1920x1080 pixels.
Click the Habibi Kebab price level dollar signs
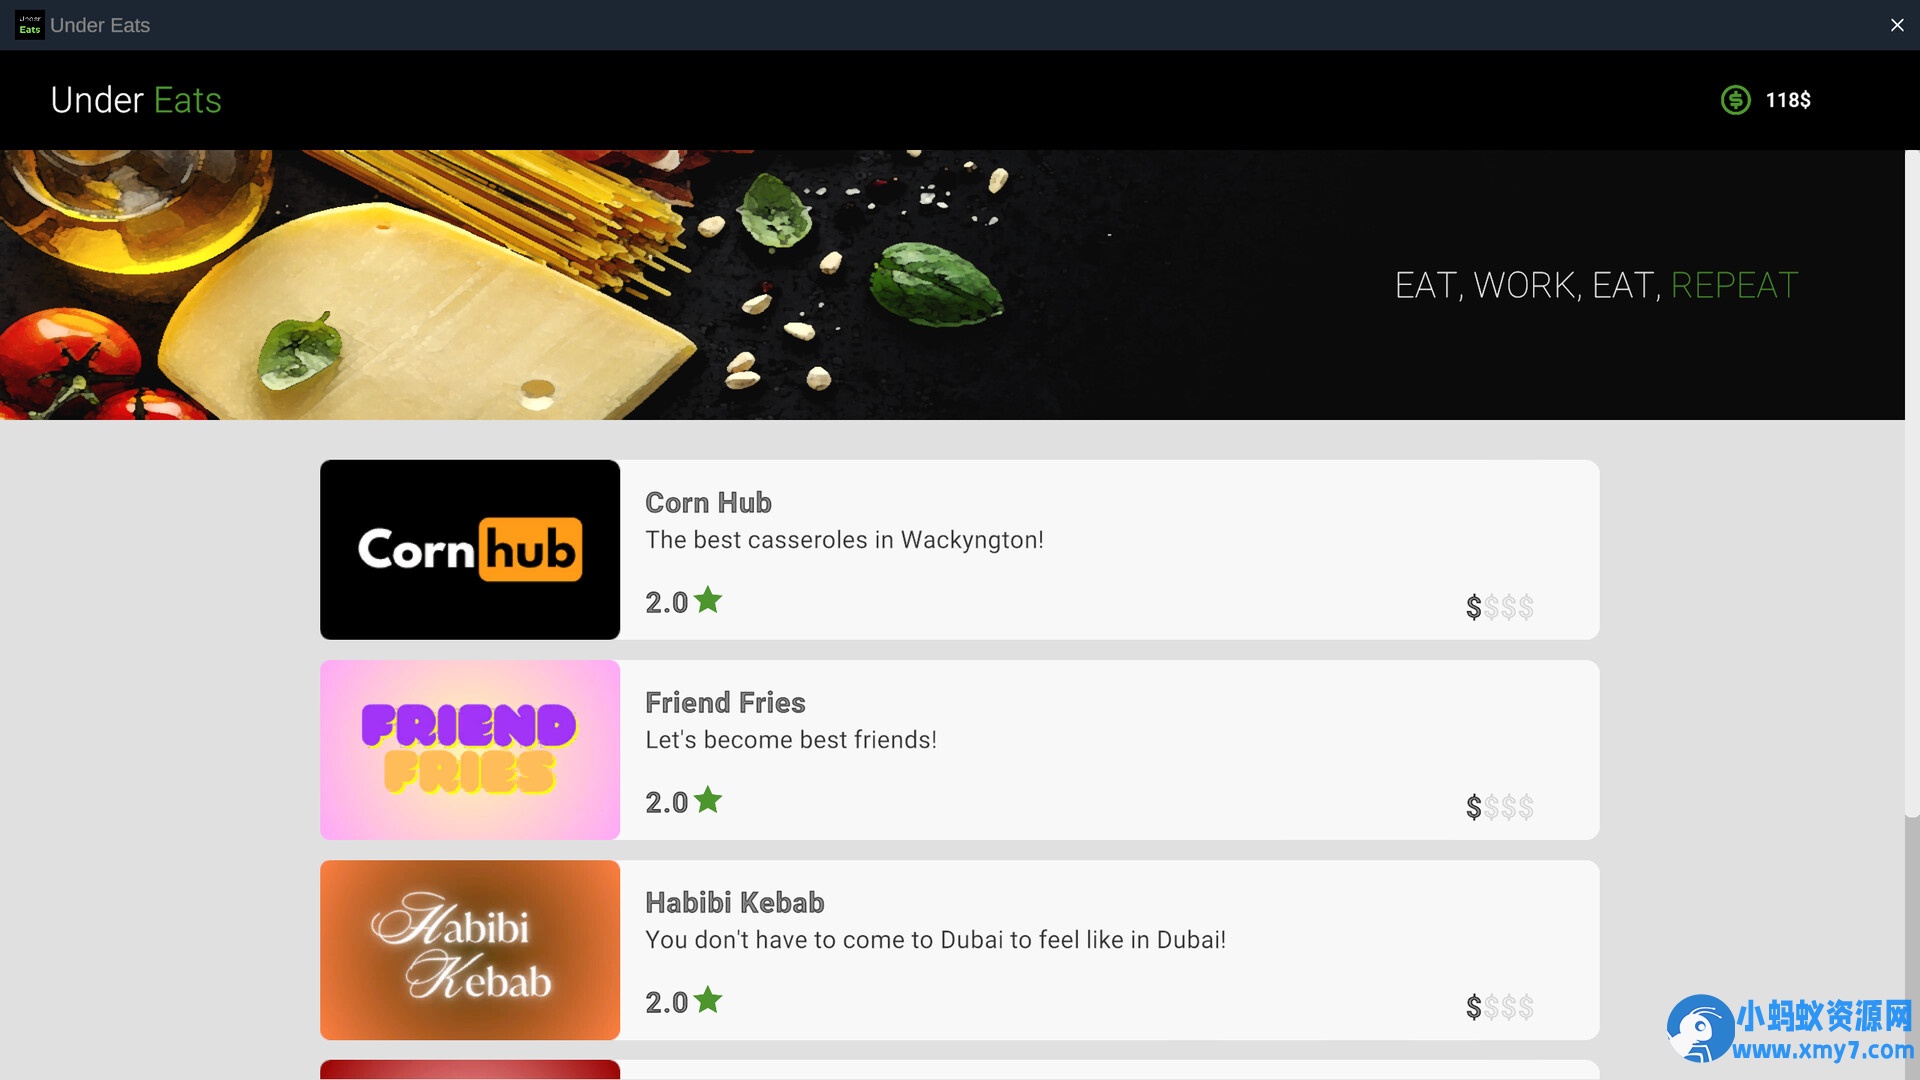click(x=1499, y=1007)
